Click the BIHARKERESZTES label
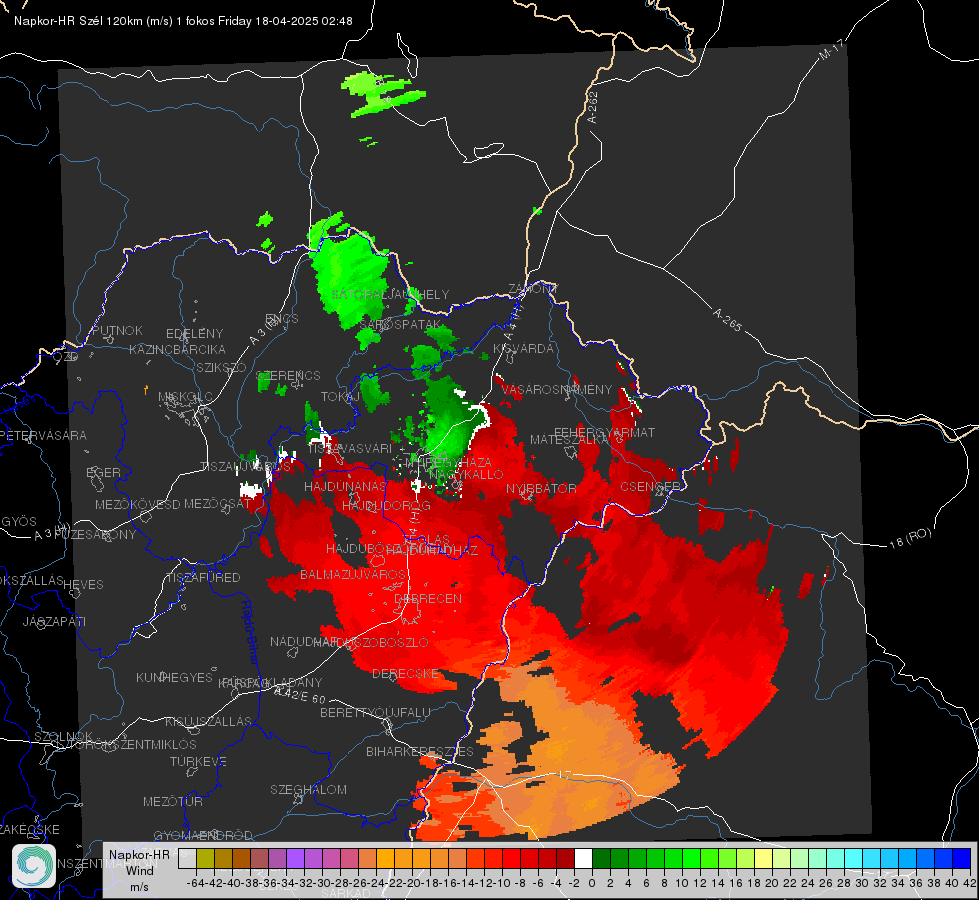The width and height of the screenshot is (979, 900). pyautogui.click(x=420, y=751)
